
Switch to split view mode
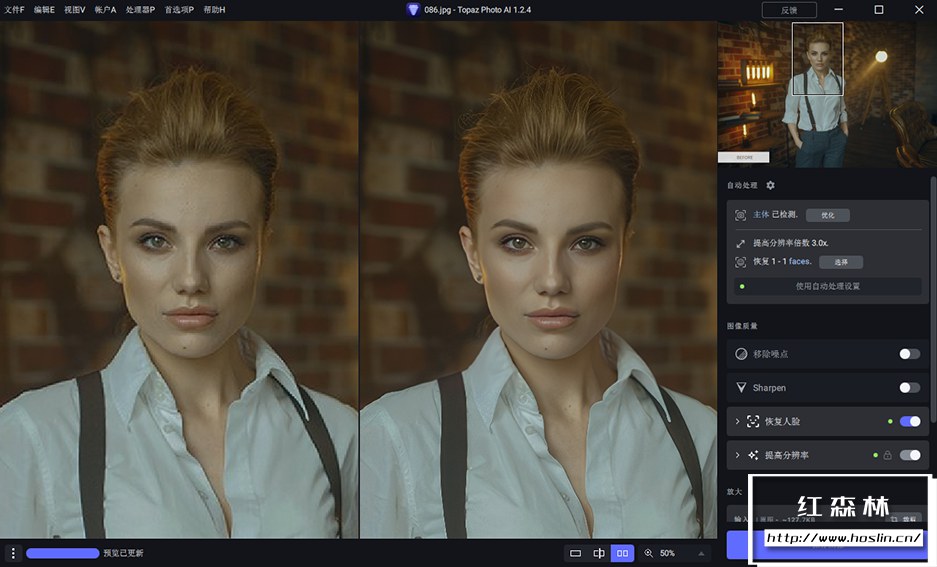click(599, 553)
